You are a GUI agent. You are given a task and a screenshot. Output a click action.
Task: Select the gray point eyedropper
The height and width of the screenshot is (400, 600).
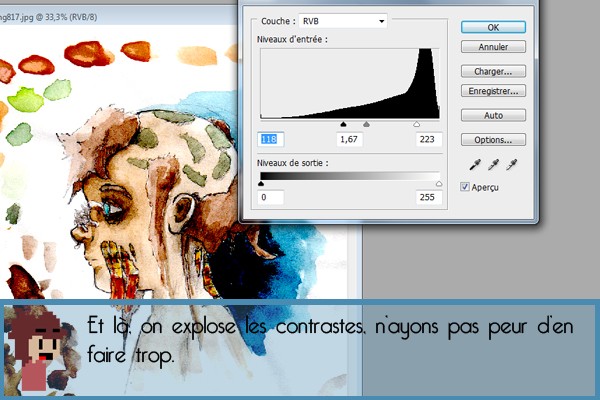click(493, 165)
